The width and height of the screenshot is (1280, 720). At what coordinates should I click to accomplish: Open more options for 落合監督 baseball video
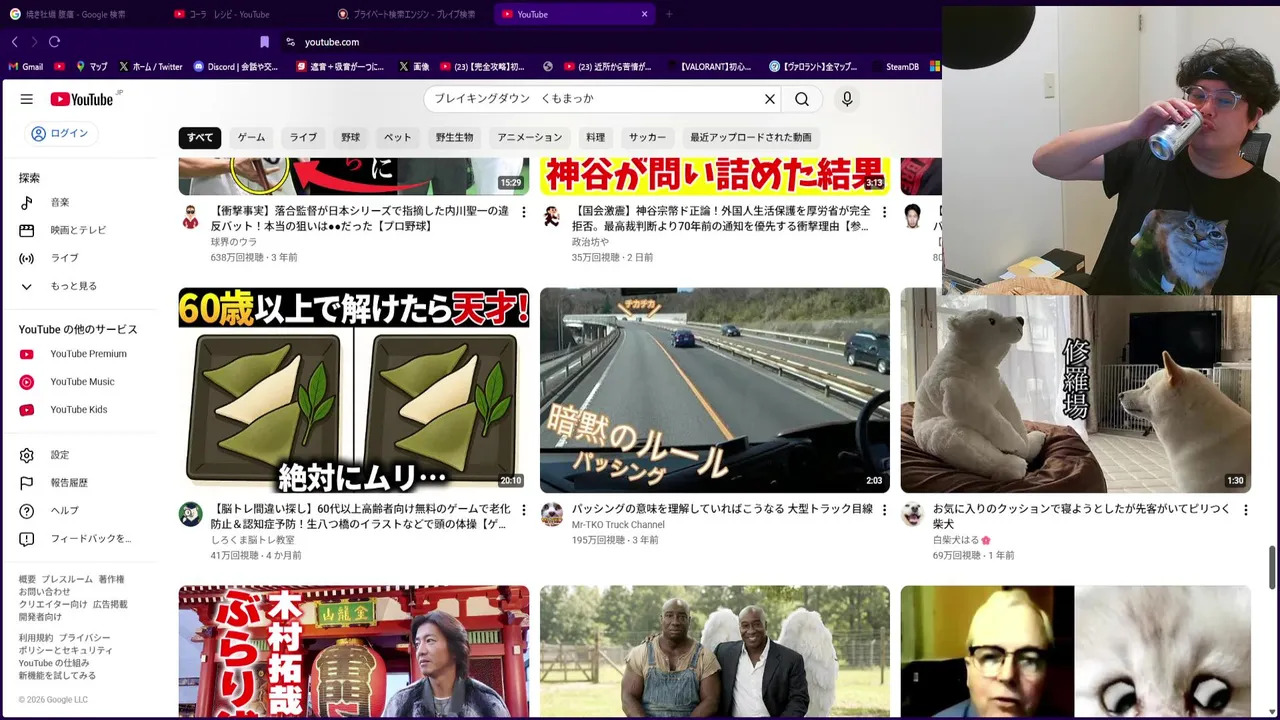pos(523,213)
